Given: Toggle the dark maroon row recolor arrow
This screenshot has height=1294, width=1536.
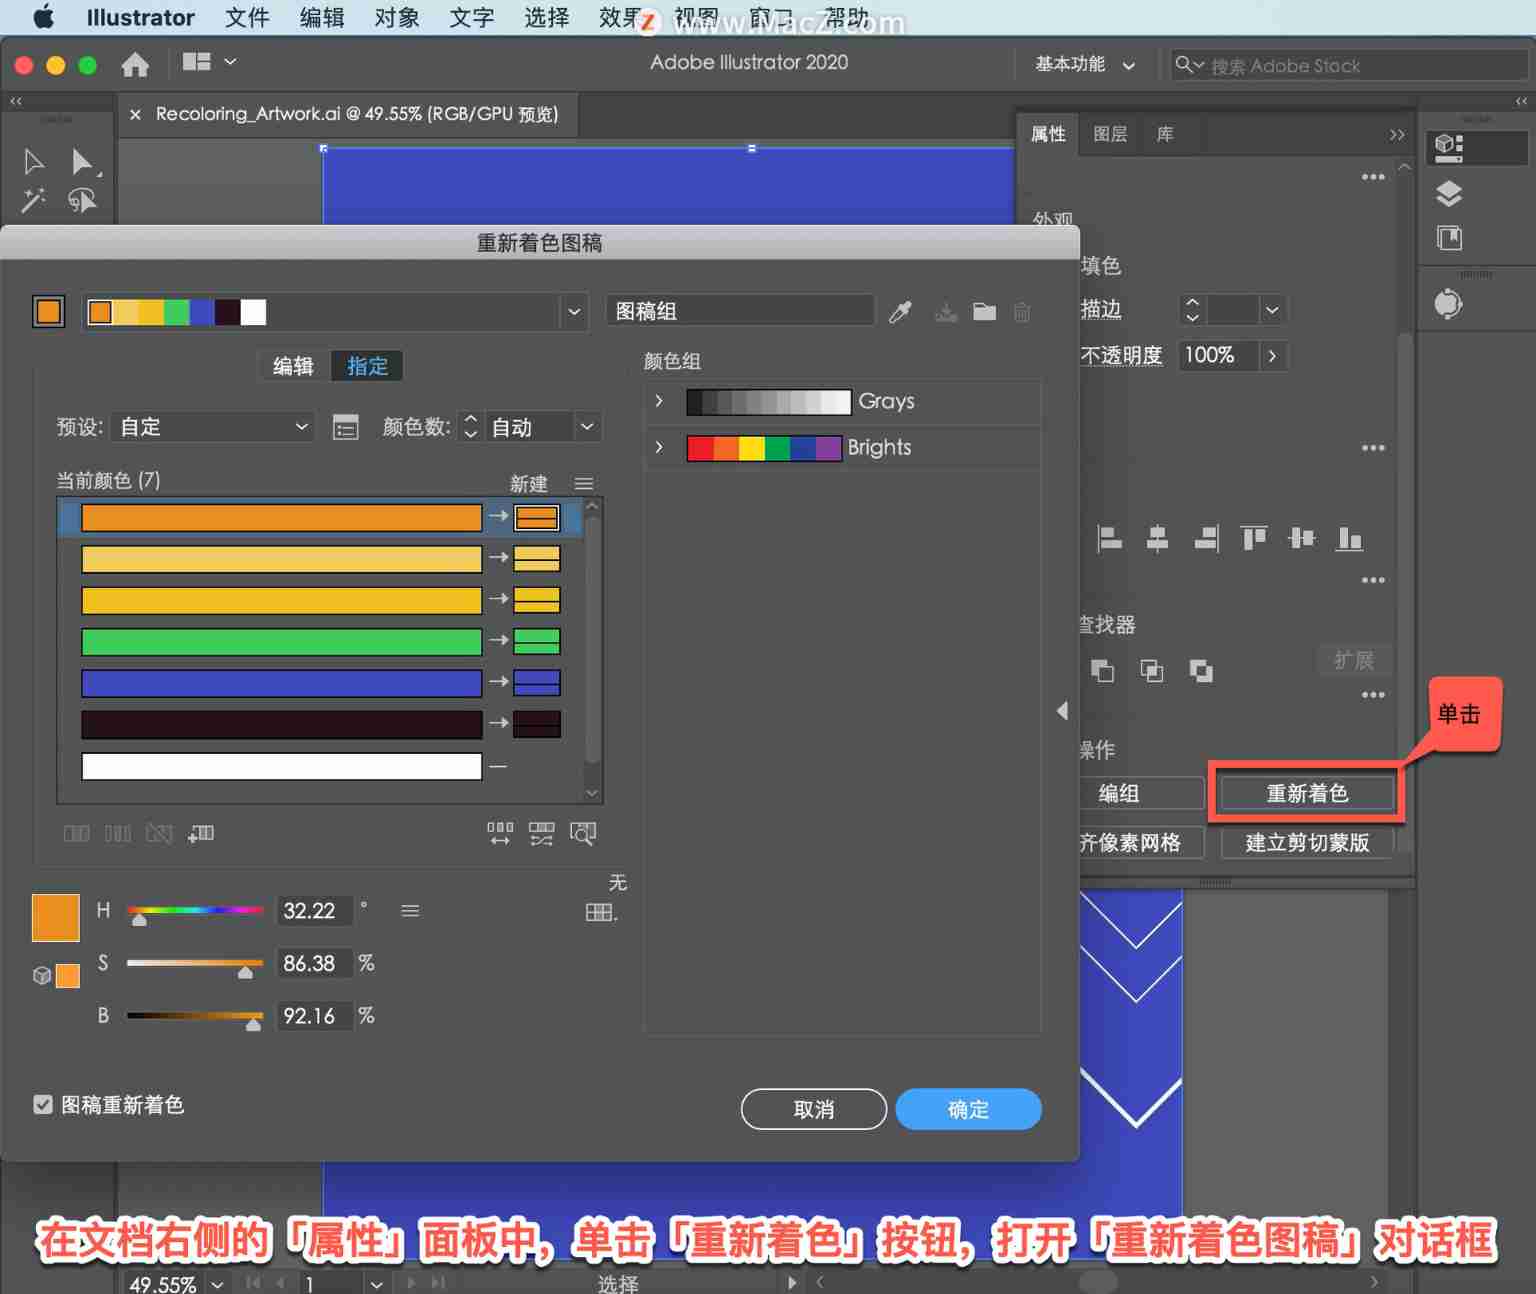Looking at the screenshot, I should (x=498, y=722).
